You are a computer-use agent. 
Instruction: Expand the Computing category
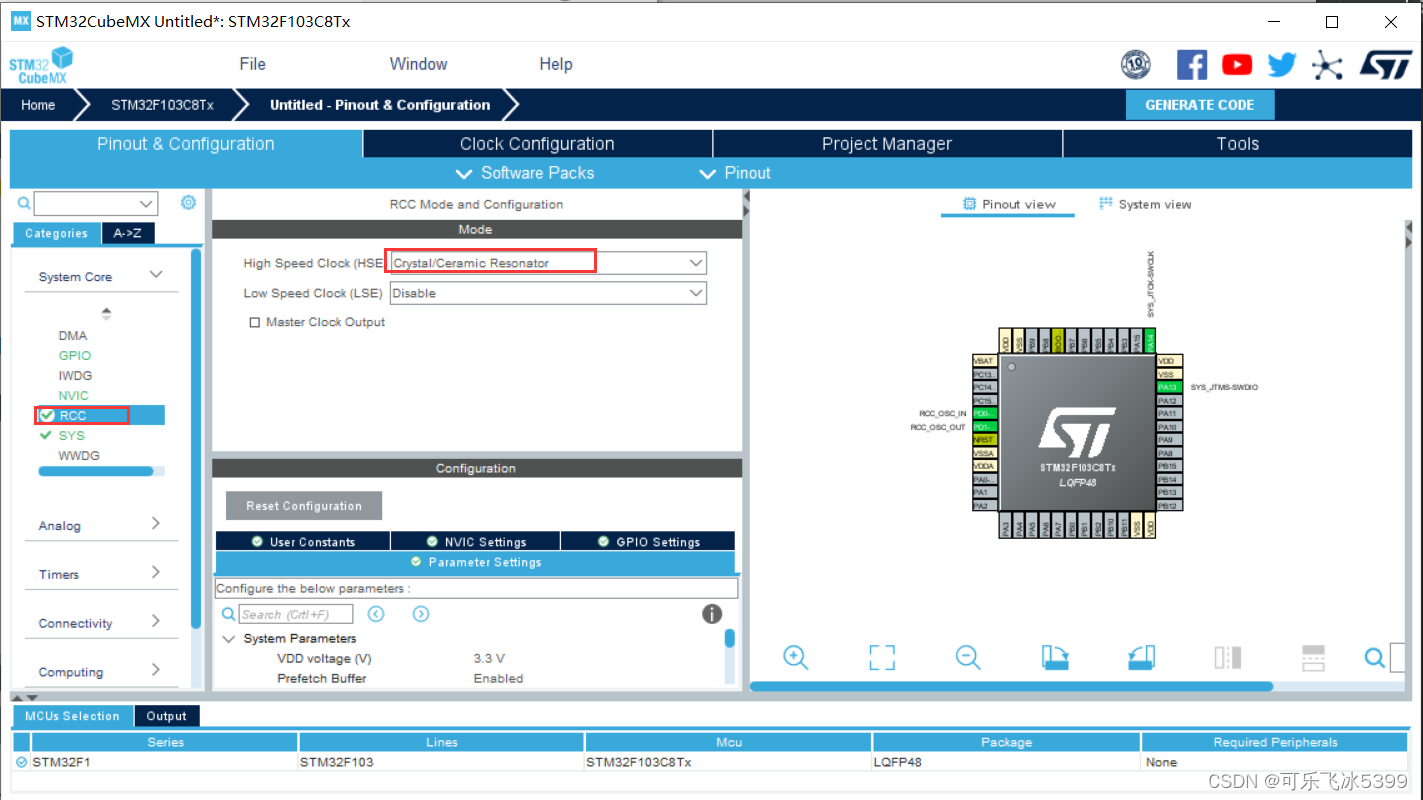156,670
